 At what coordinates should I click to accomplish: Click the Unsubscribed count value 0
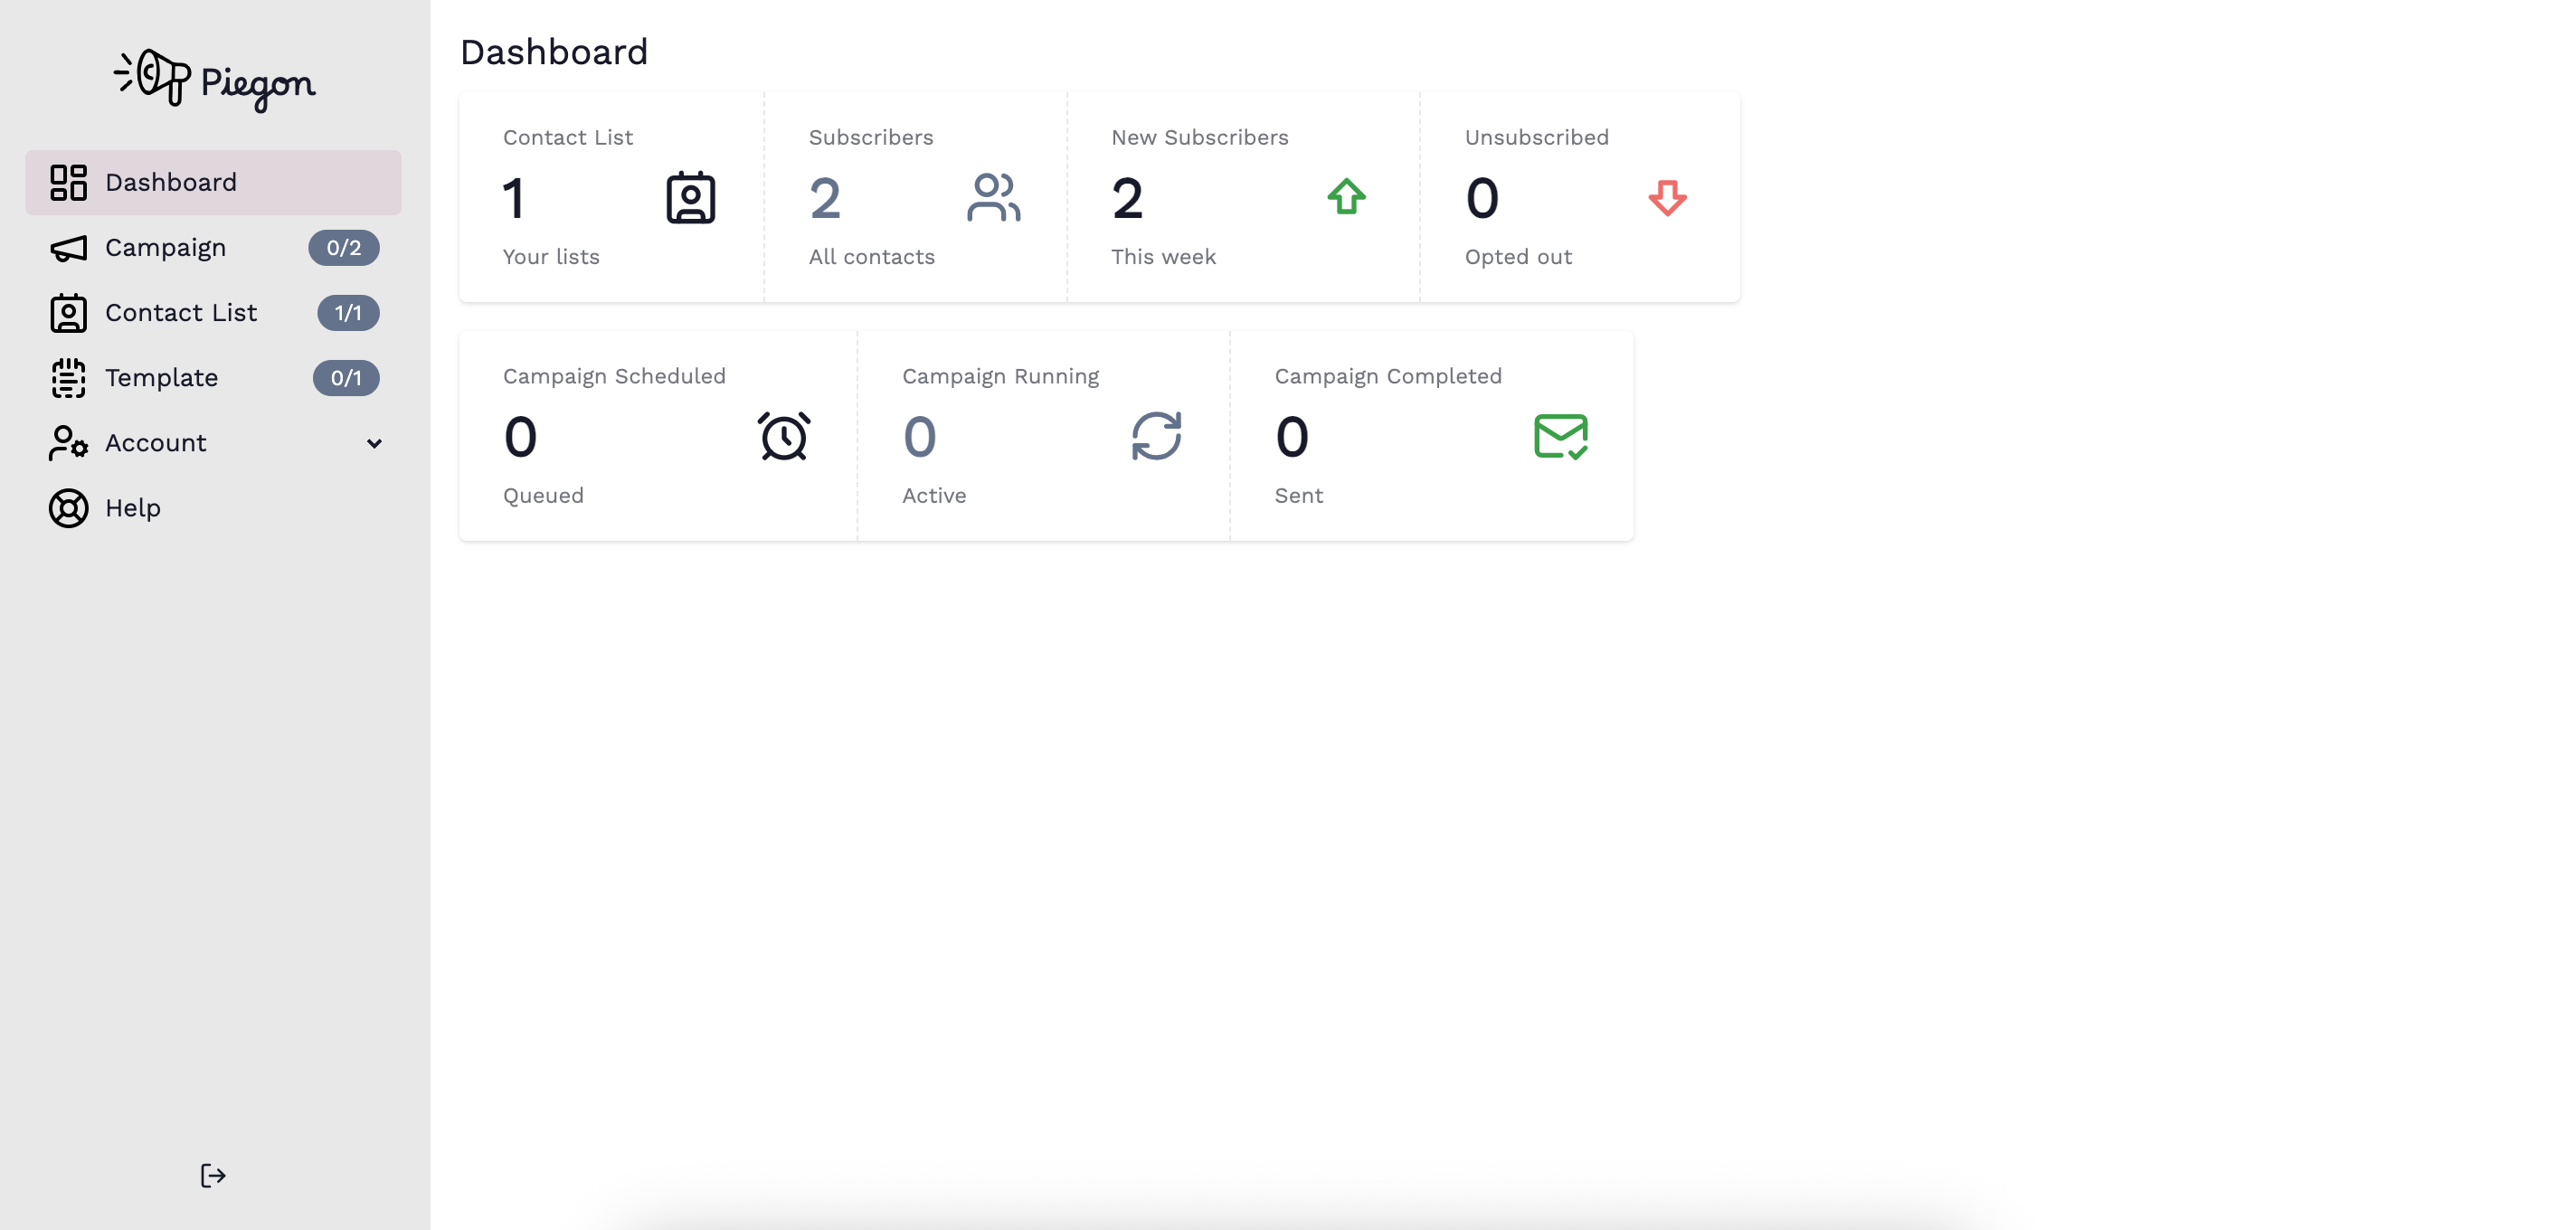(x=1482, y=198)
